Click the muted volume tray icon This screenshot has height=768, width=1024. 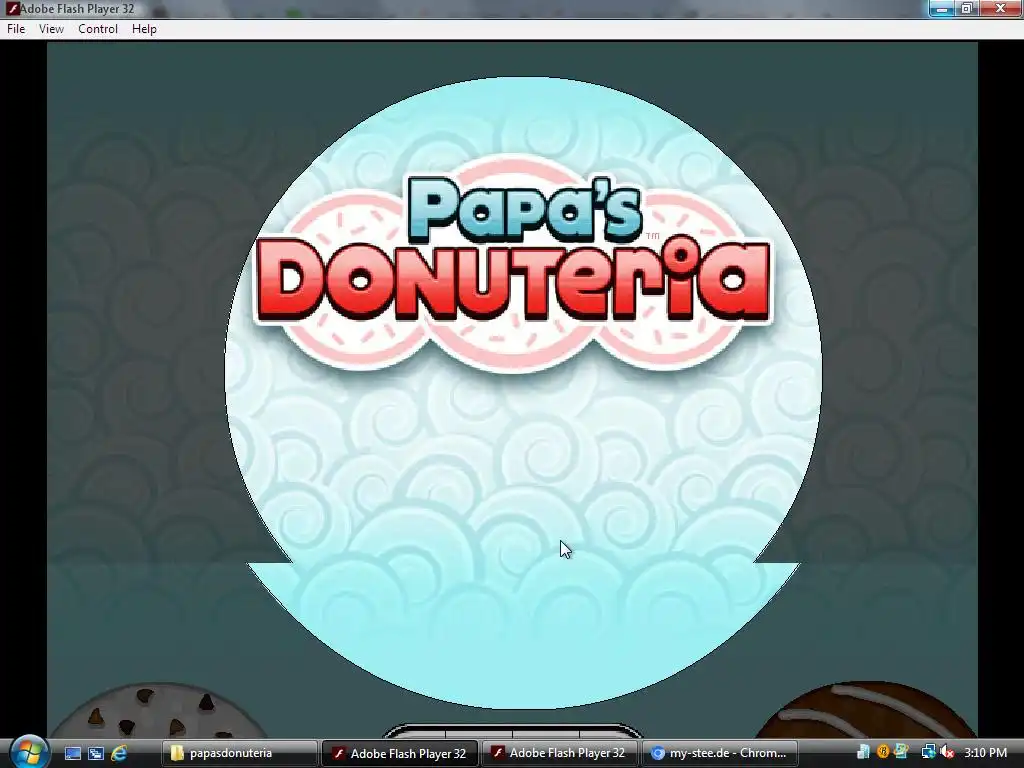pyautogui.click(x=947, y=752)
